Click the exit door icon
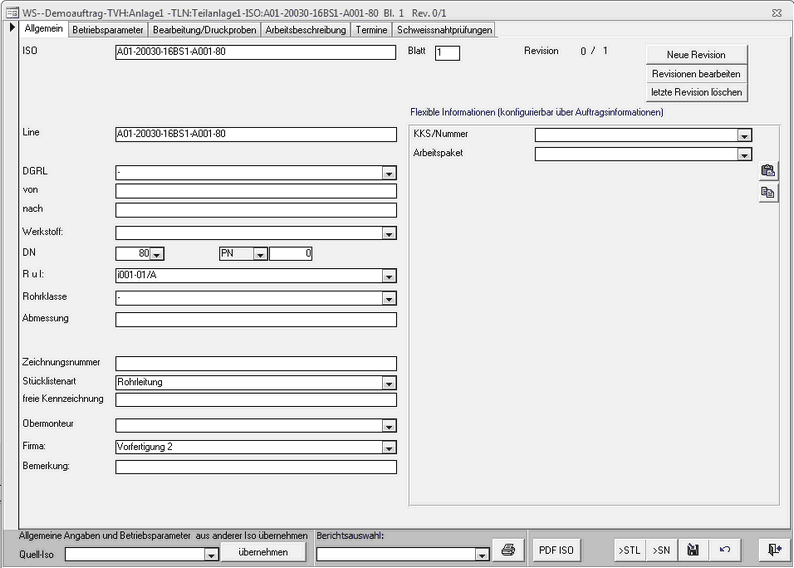The width and height of the screenshot is (794, 568). tap(774, 549)
